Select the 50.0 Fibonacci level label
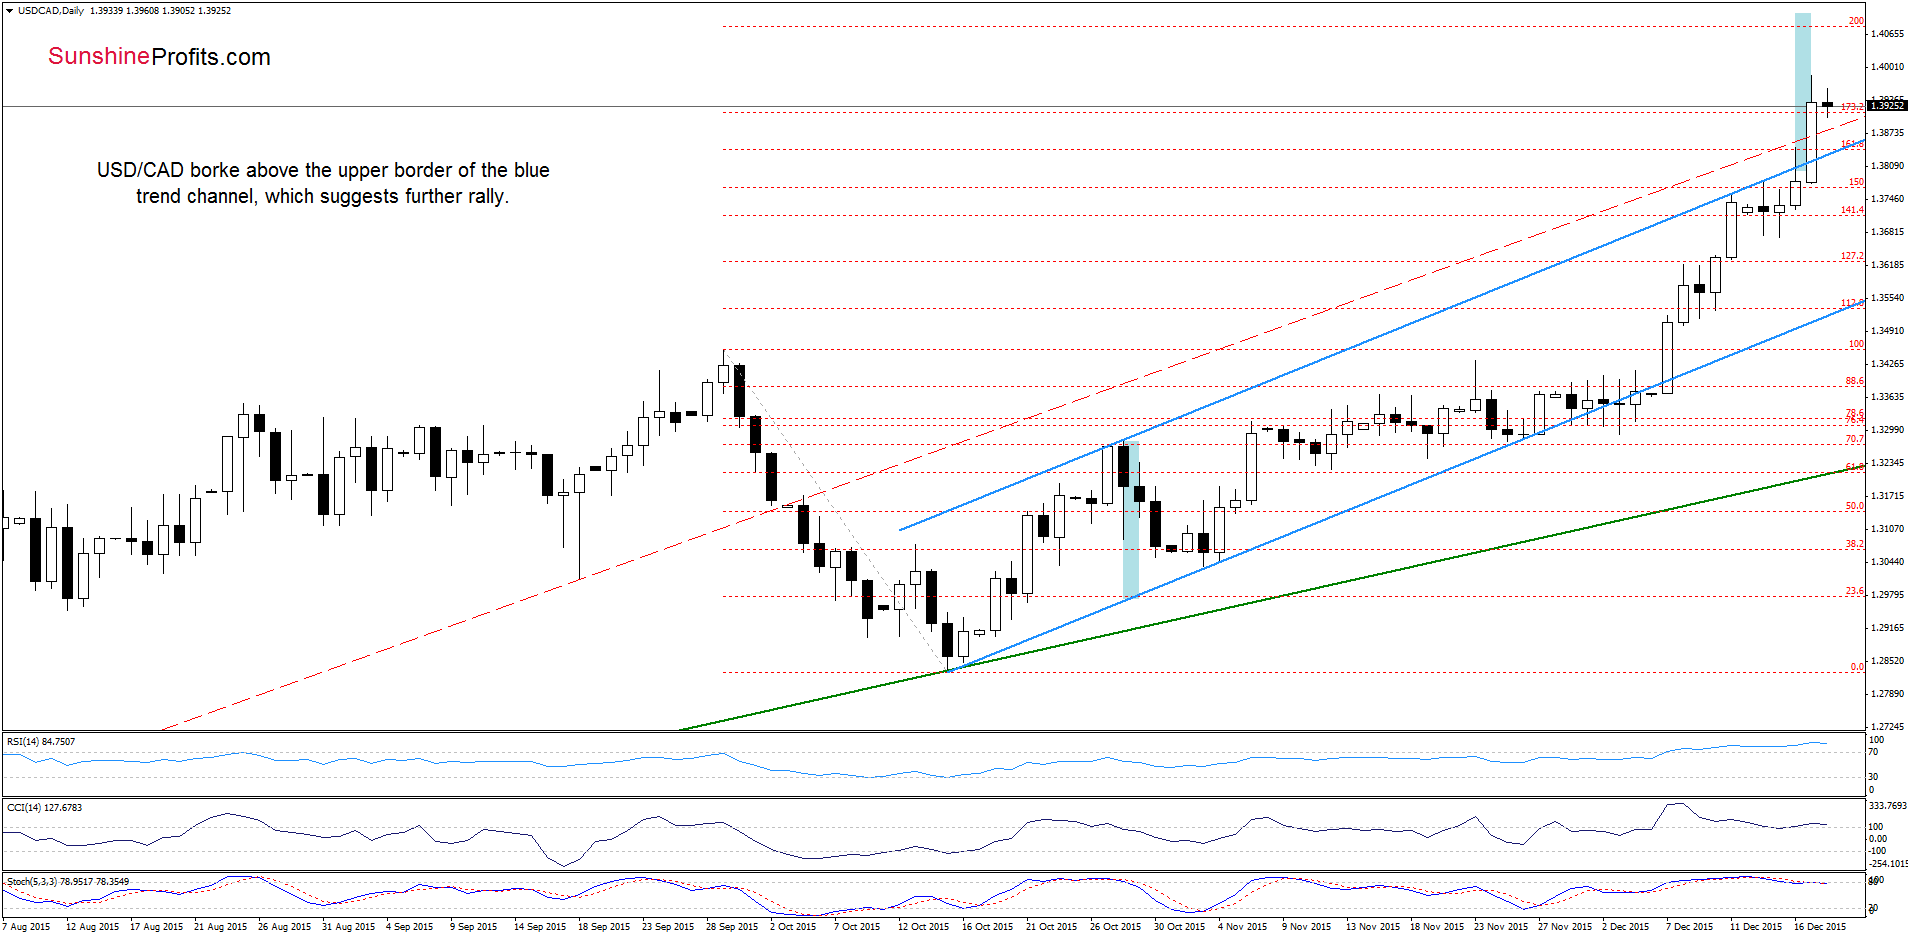The height and width of the screenshot is (935, 1908). pyautogui.click(x=1854, y=506)
